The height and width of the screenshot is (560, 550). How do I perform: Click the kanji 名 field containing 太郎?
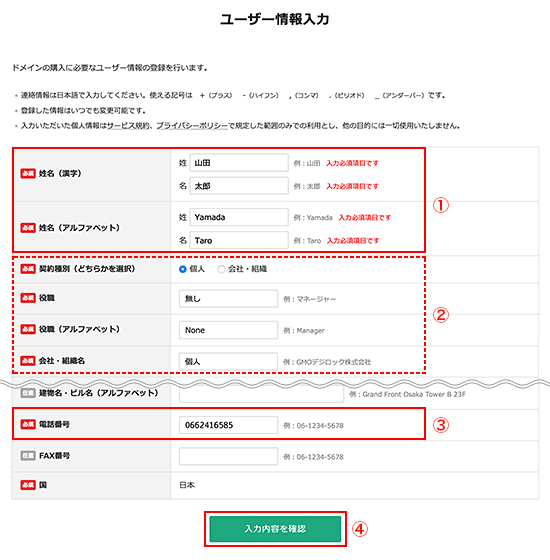pos(239,186)
